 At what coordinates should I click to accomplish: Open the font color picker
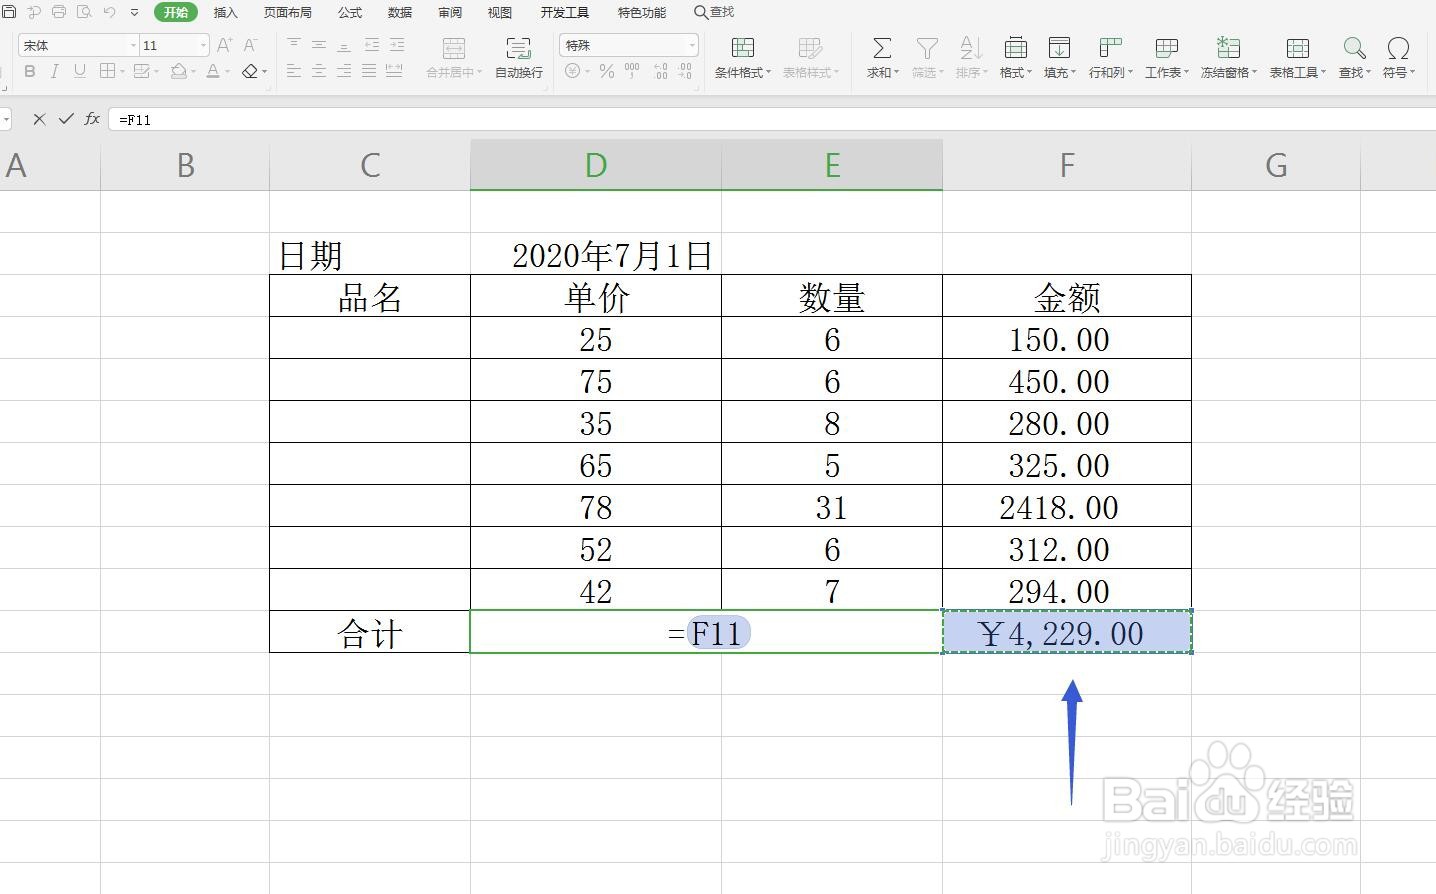coord(214,71)
